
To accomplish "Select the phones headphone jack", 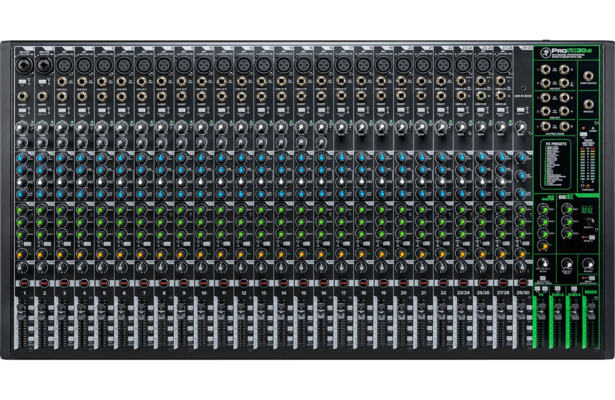I will tap(588, 104).
